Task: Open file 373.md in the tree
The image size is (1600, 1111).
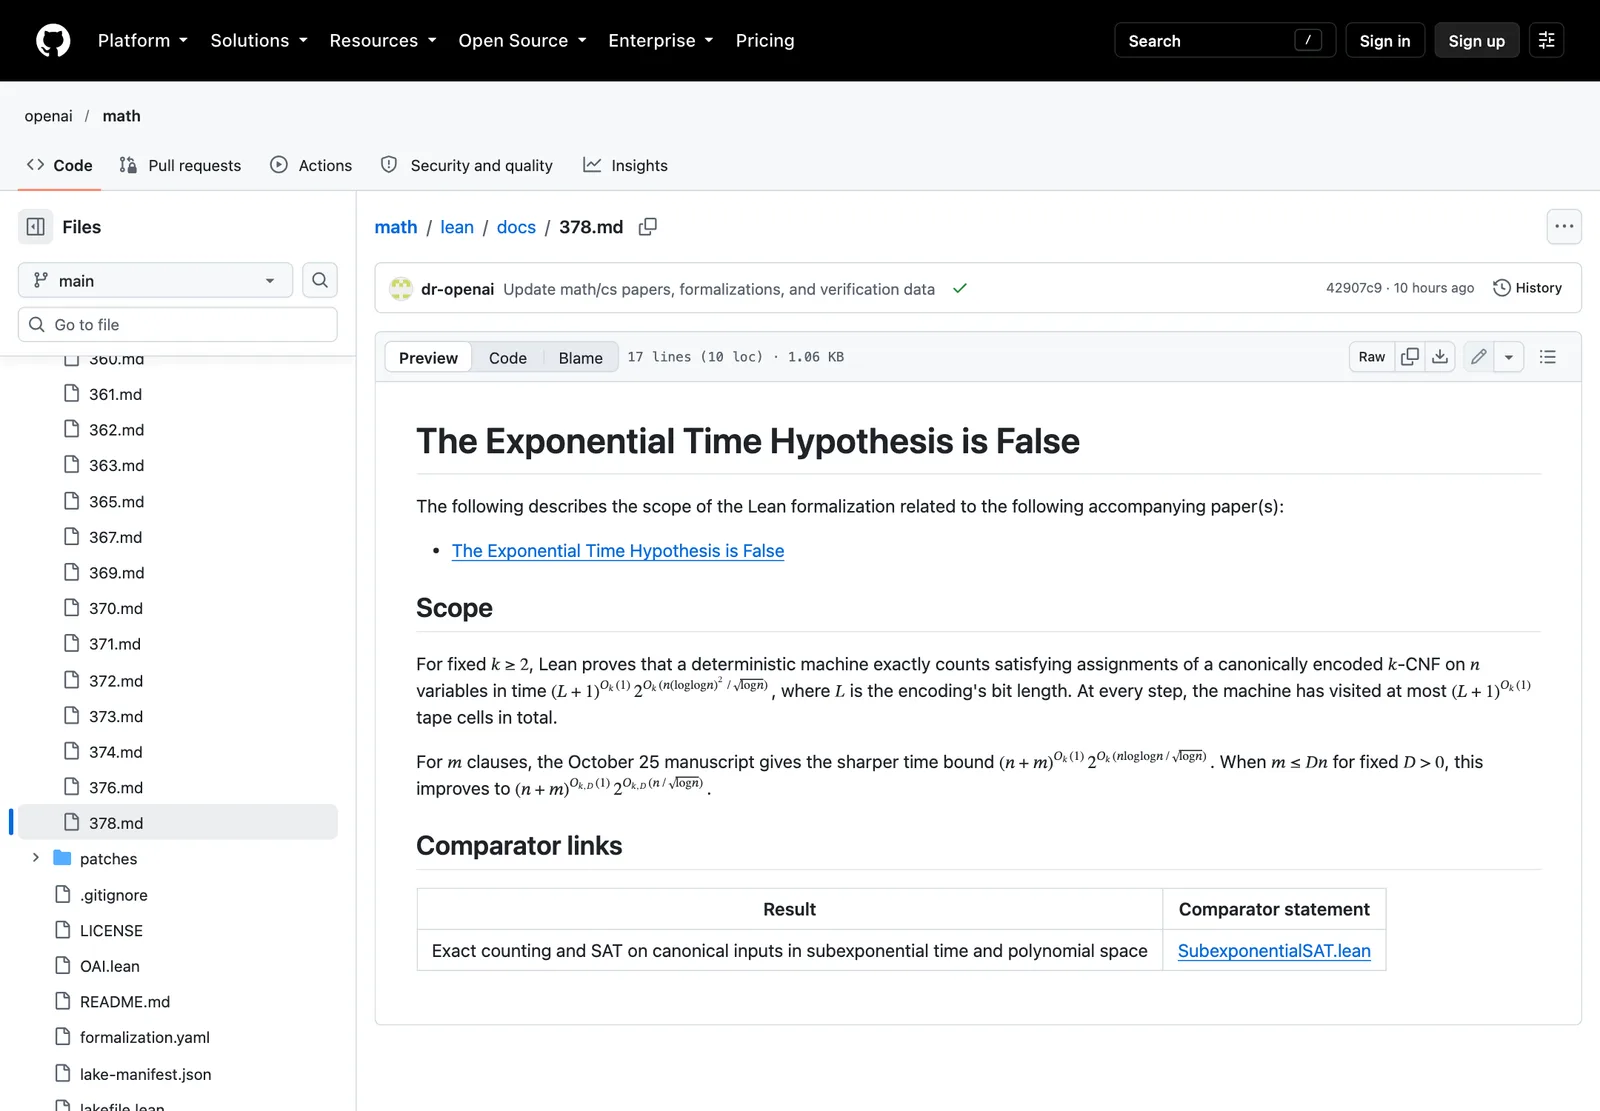Action: (x=116, y=717)
